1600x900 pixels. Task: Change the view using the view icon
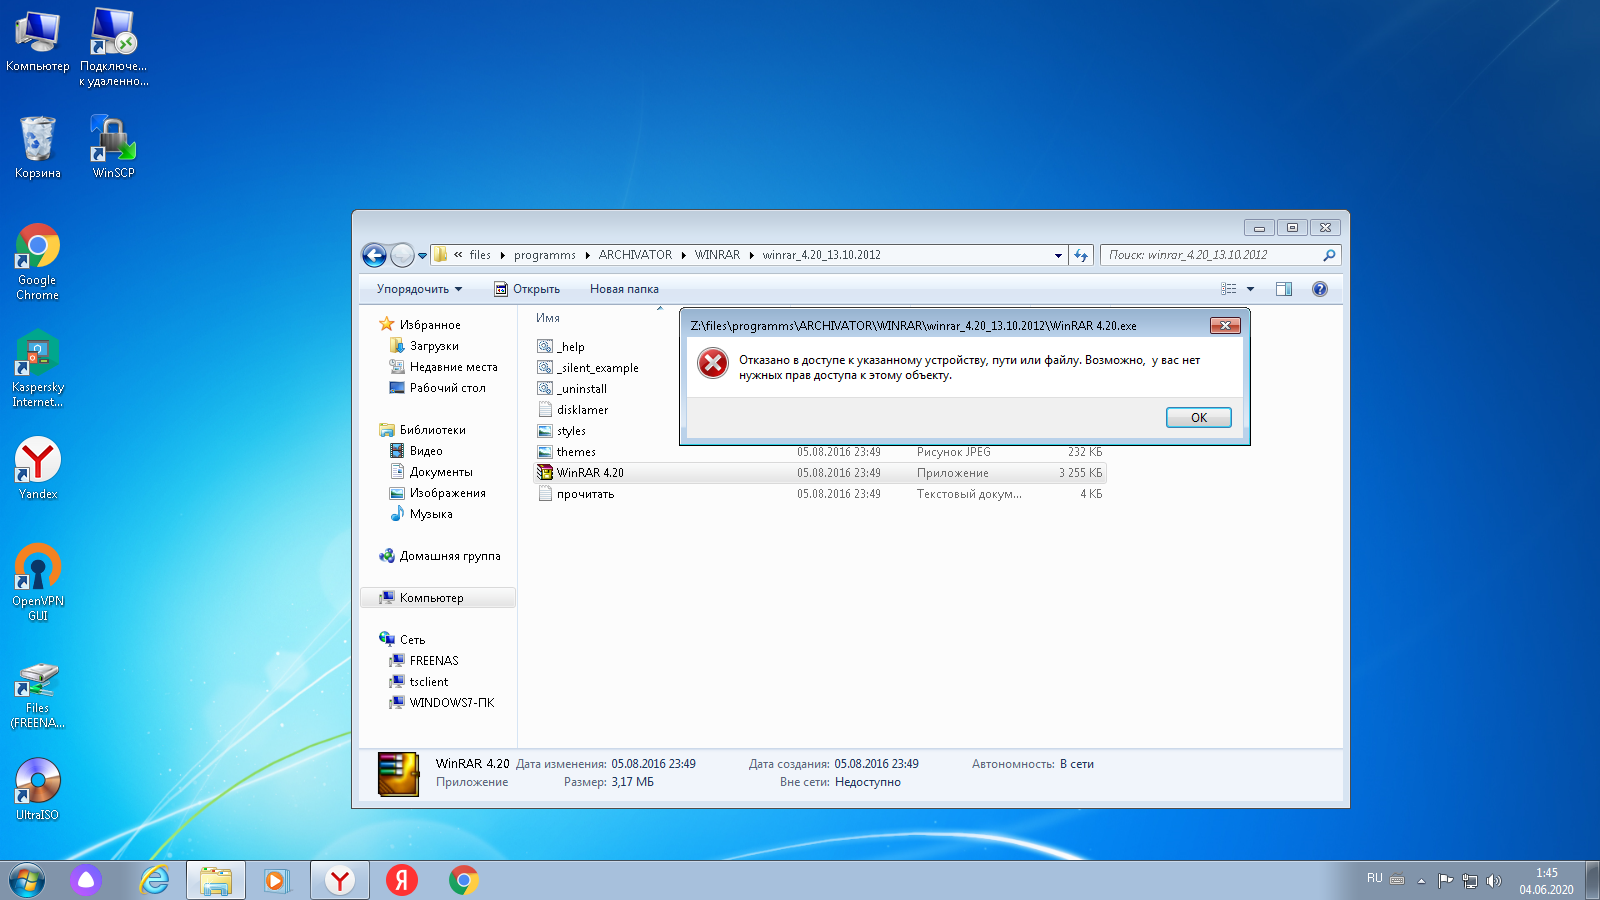tap(1229, 289)
